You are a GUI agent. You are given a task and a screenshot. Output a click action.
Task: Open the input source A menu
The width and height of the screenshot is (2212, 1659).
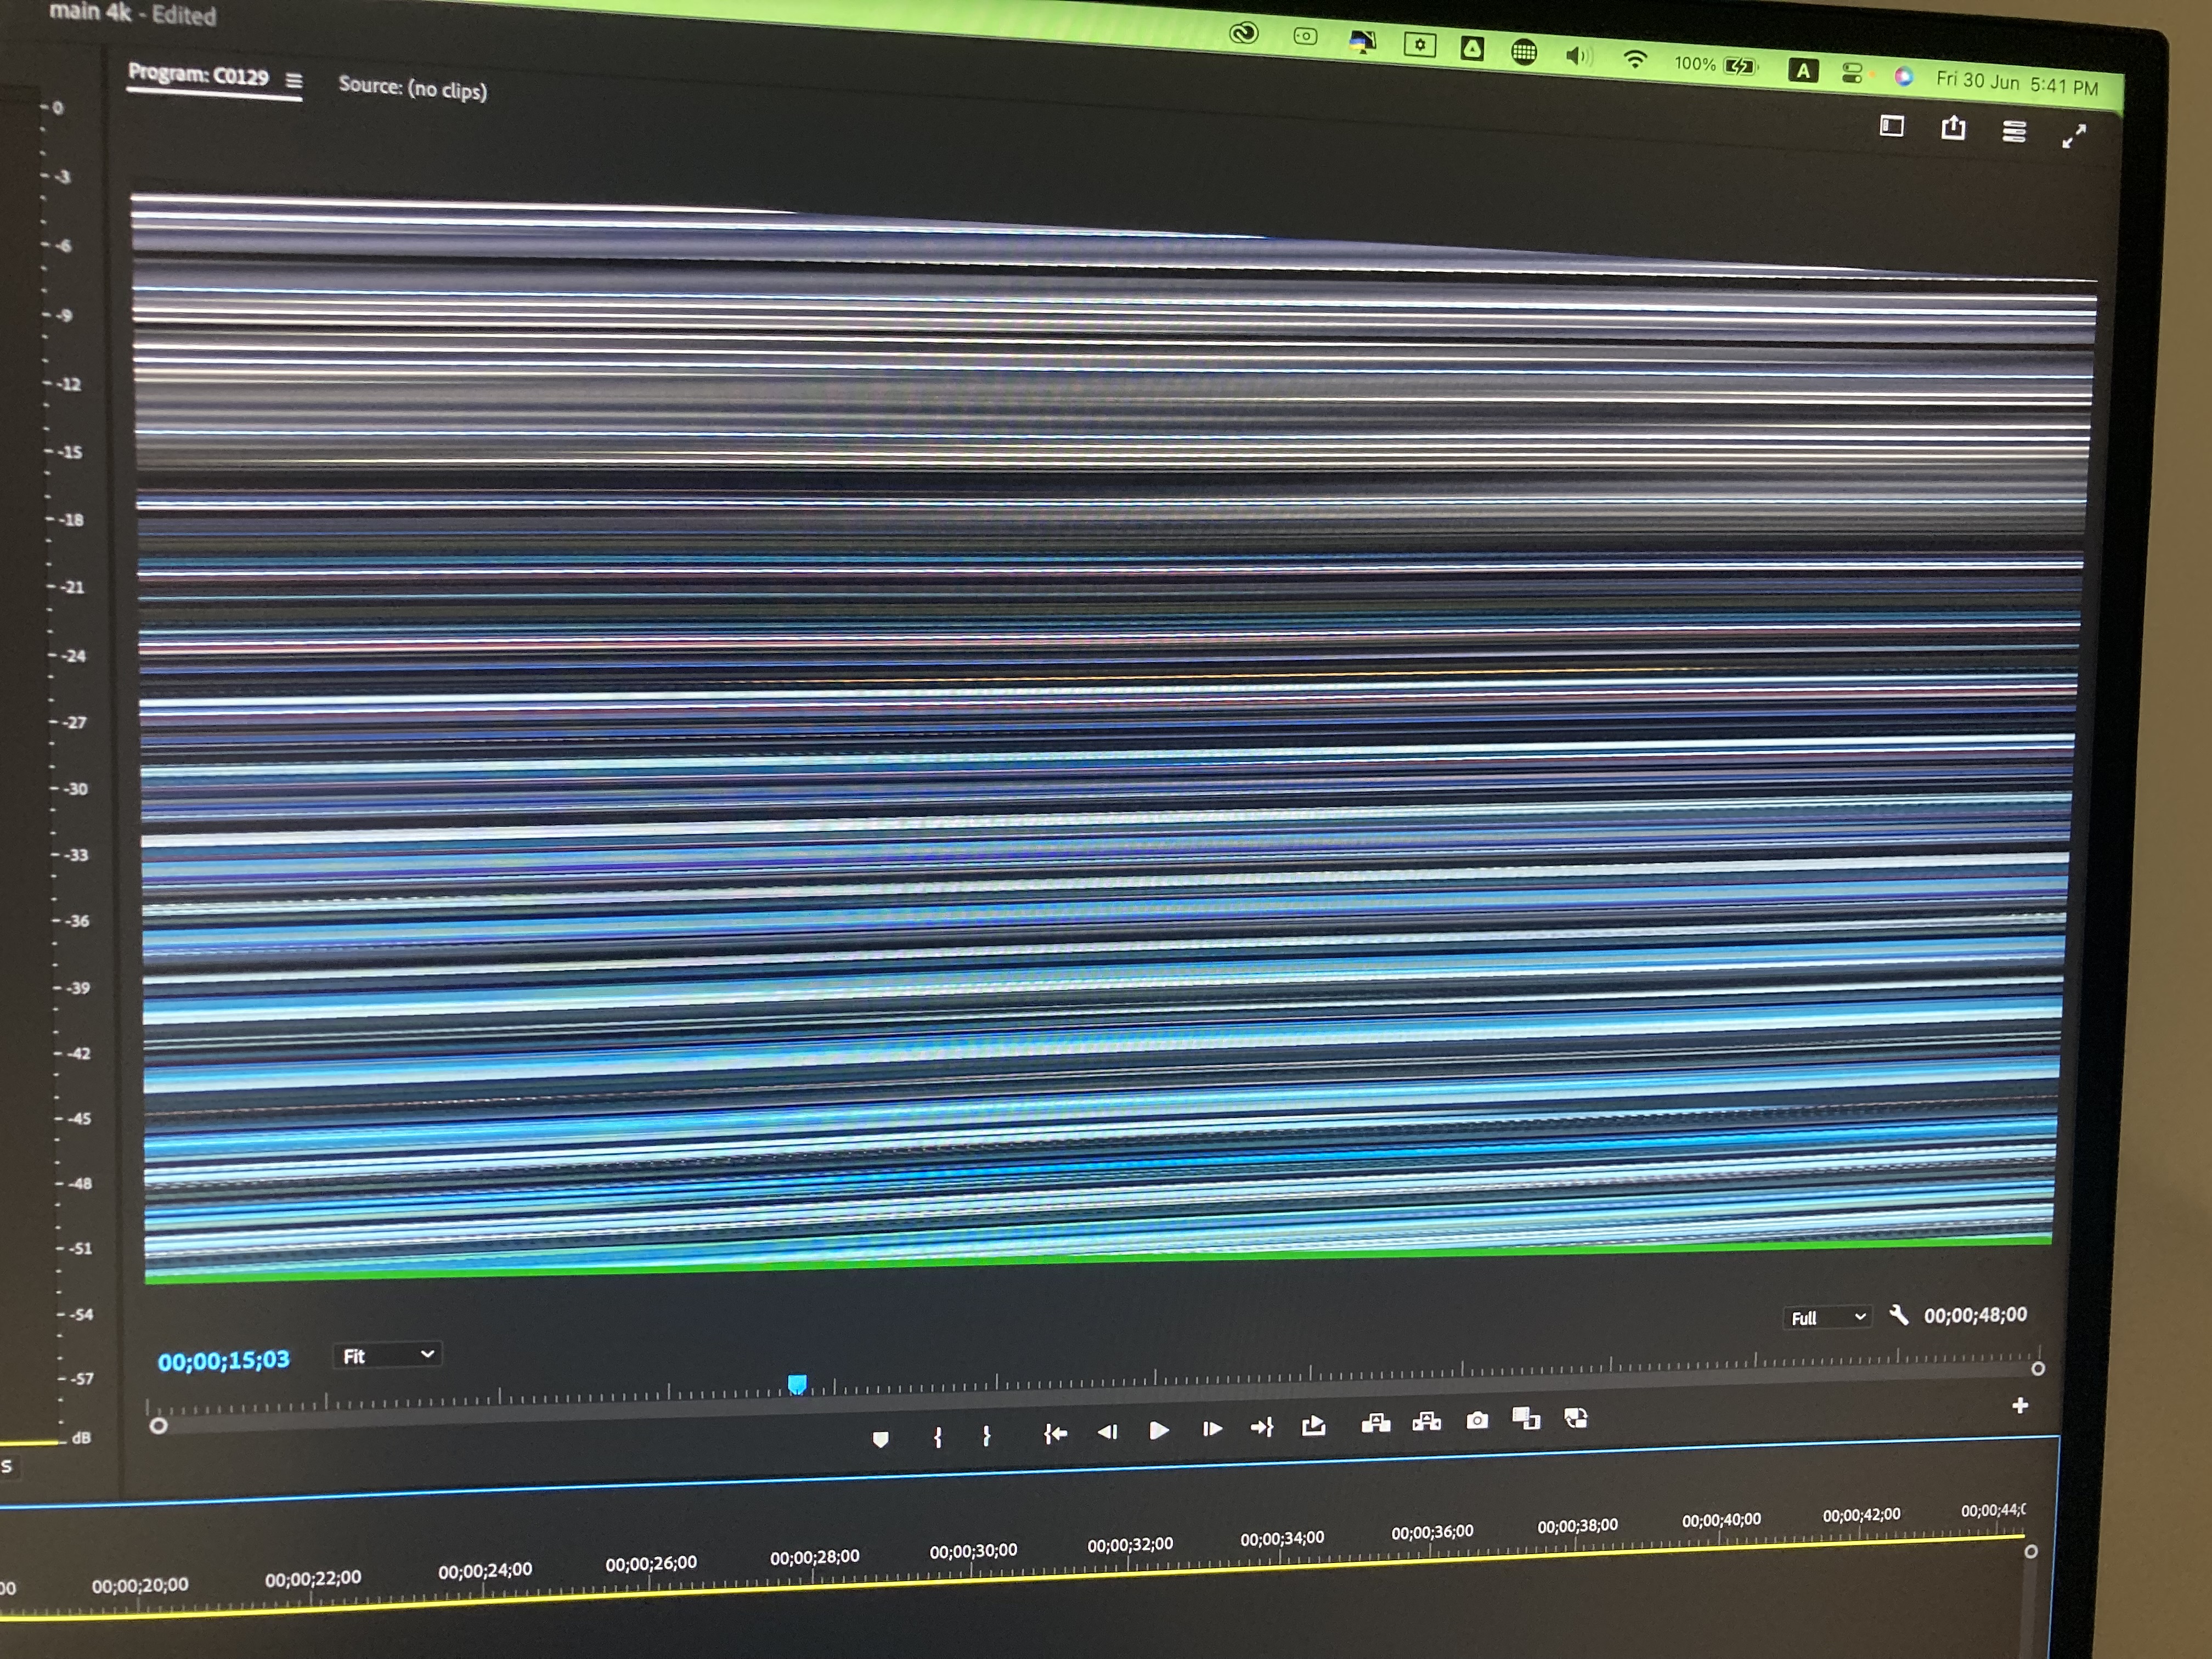tap(1803, 70)
